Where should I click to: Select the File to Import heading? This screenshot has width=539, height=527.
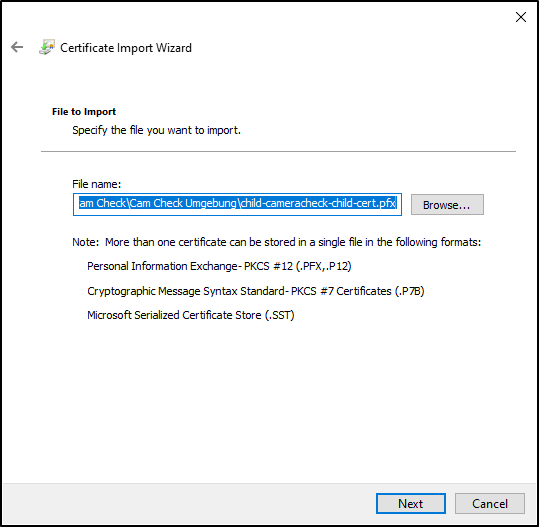(84, 112)
